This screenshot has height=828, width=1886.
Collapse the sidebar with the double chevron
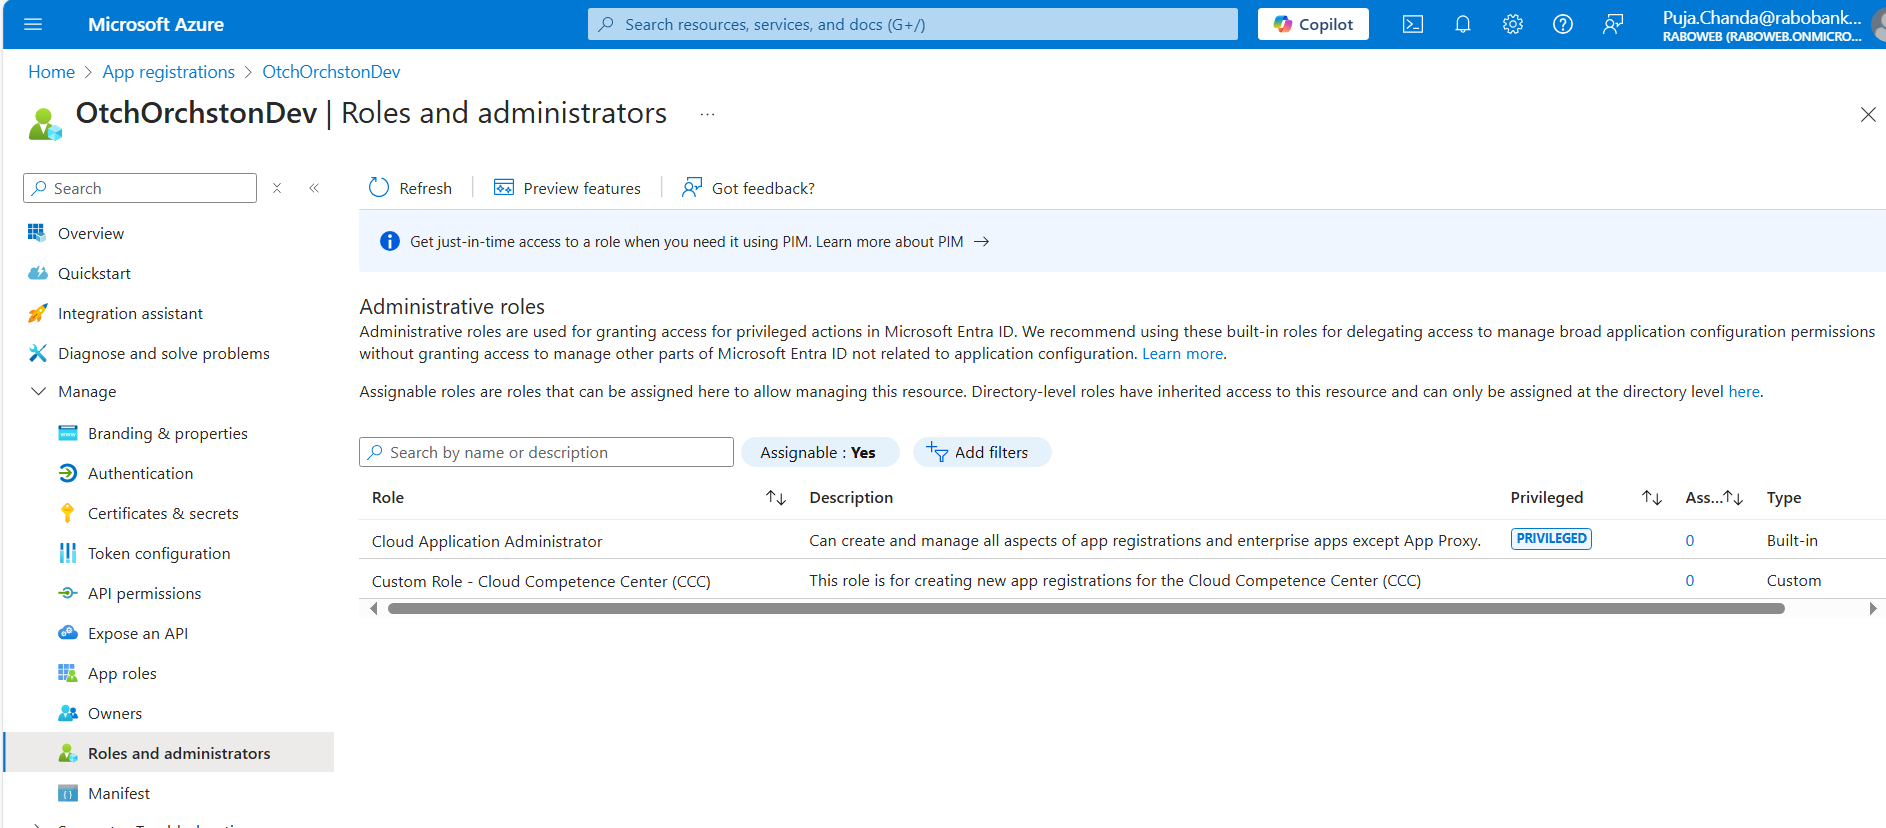tap(314, 188)
